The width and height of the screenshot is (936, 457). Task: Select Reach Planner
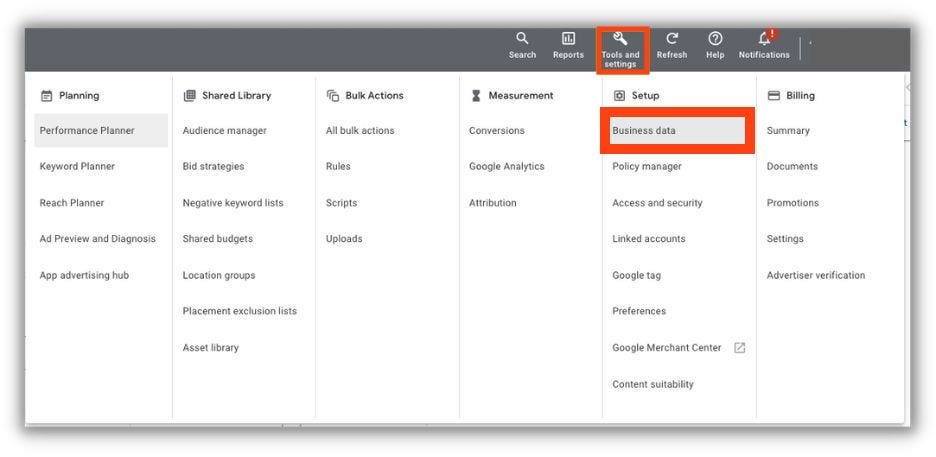tap(72, 203)
